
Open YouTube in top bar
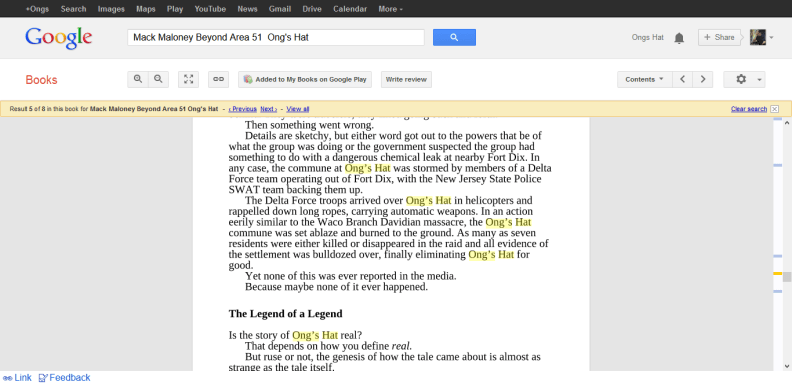tap(210, 9)
